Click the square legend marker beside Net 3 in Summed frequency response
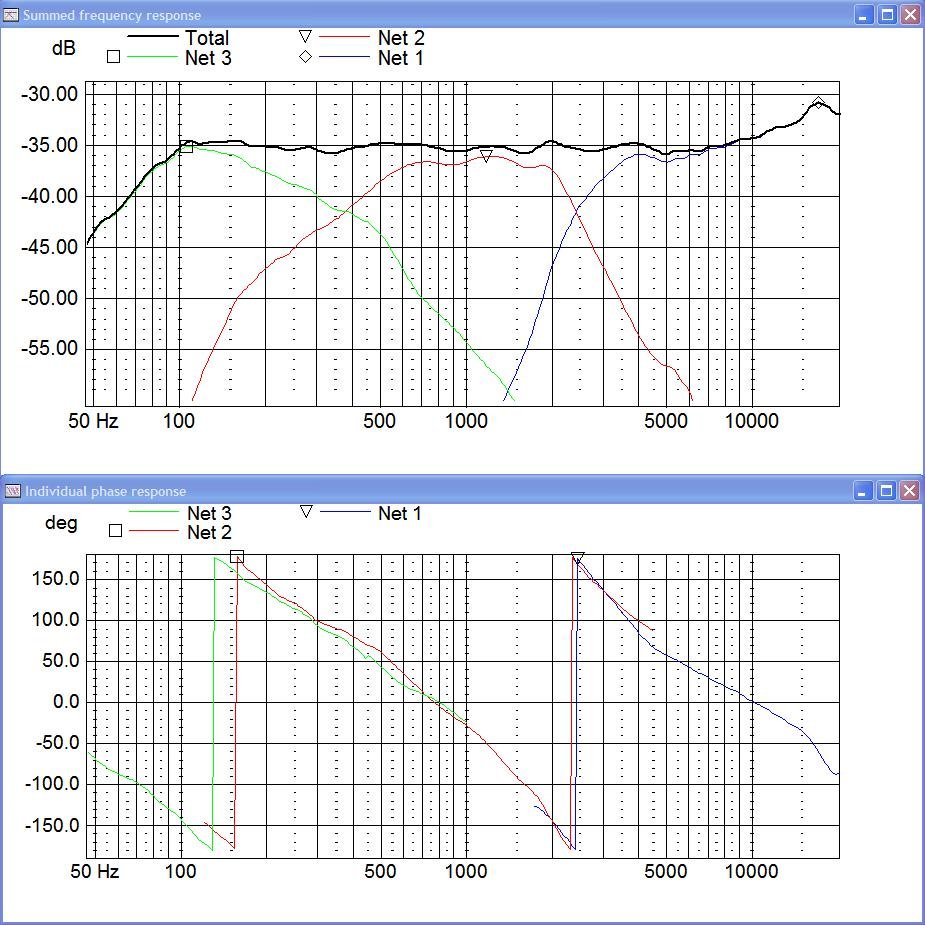Image resolution: width=925 pixels, height=925 pixels. [113, 57]
